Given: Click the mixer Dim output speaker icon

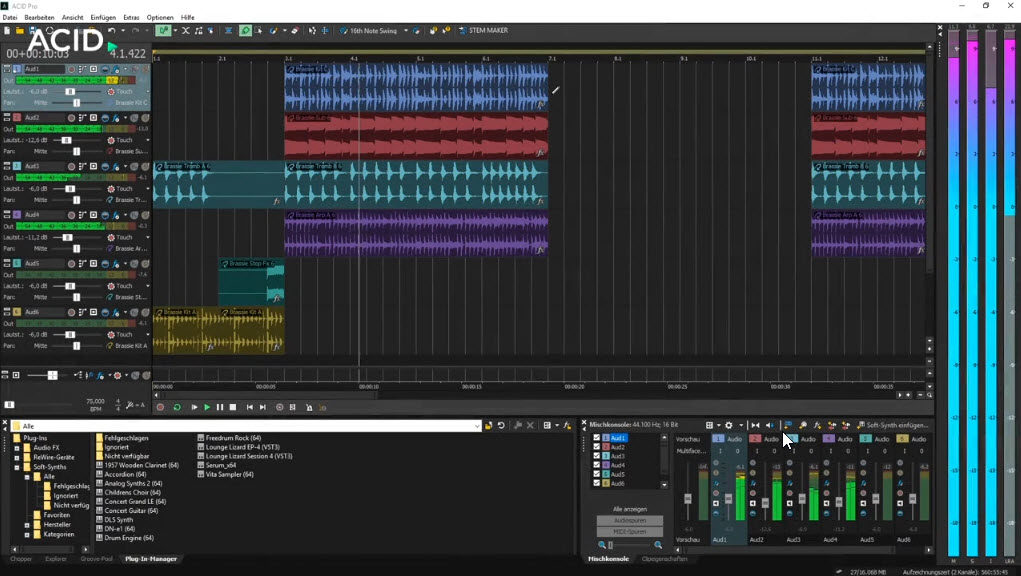Looking at the screenshot, I should (x=770, y=425).
